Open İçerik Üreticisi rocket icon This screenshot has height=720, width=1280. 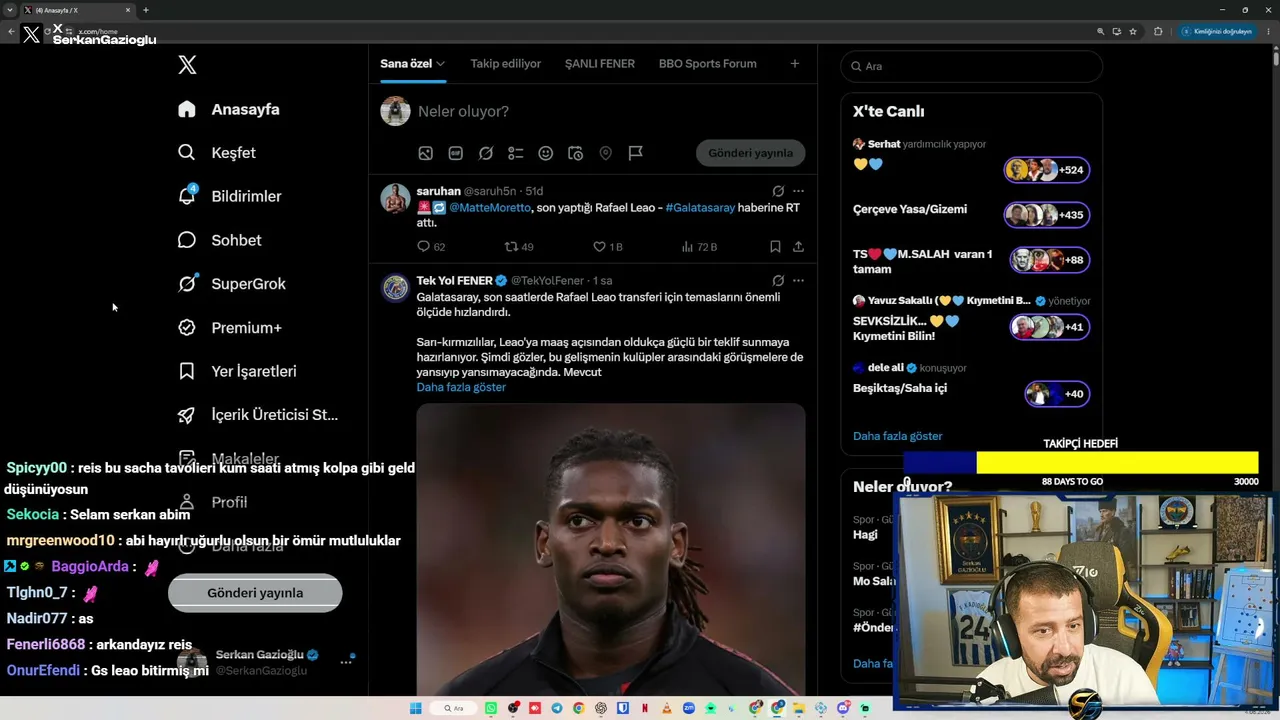point(187,415)
